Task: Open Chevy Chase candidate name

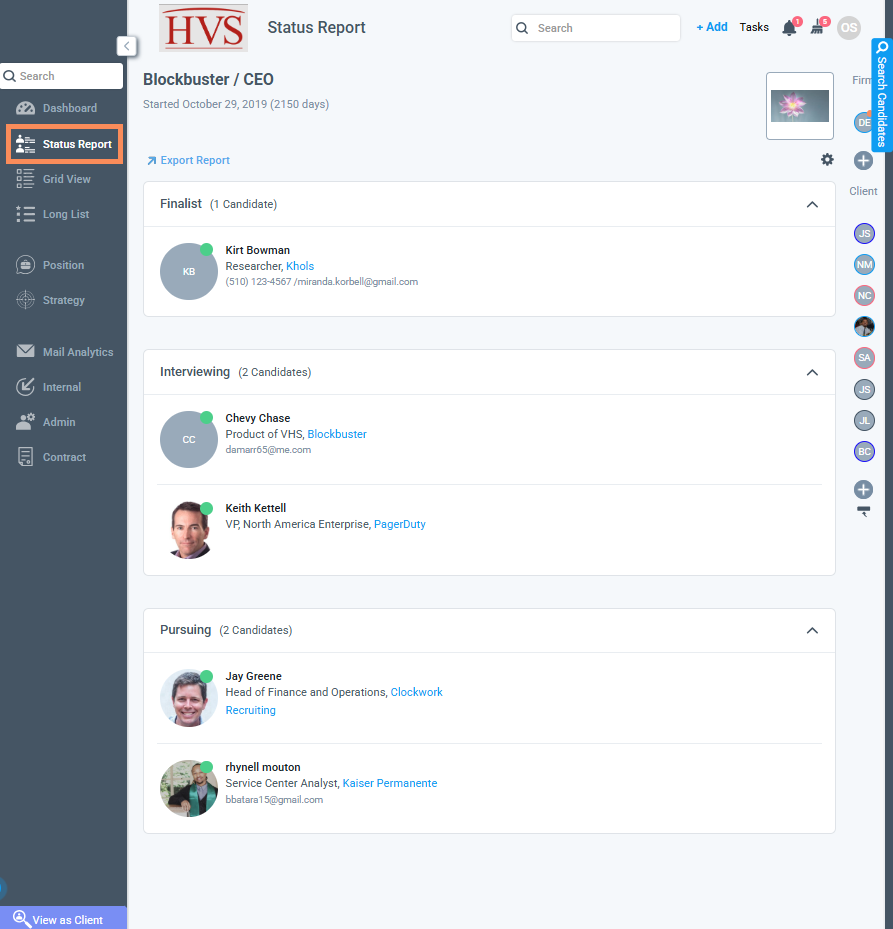Action: pos(258,418)
